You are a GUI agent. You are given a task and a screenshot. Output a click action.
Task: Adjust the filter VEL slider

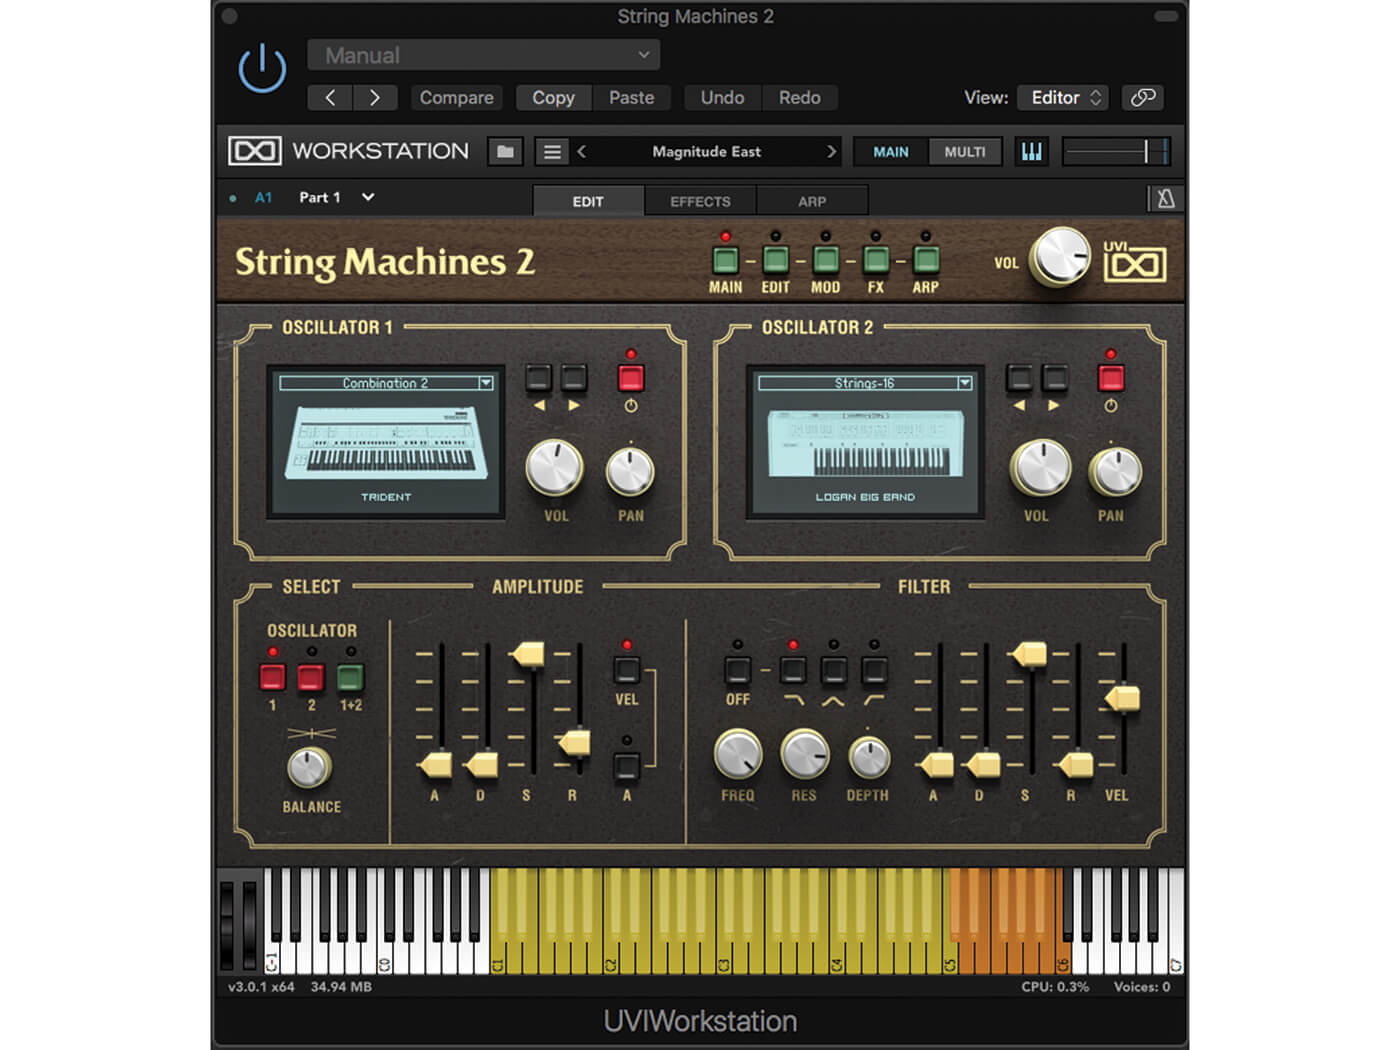click(1123, 698)
